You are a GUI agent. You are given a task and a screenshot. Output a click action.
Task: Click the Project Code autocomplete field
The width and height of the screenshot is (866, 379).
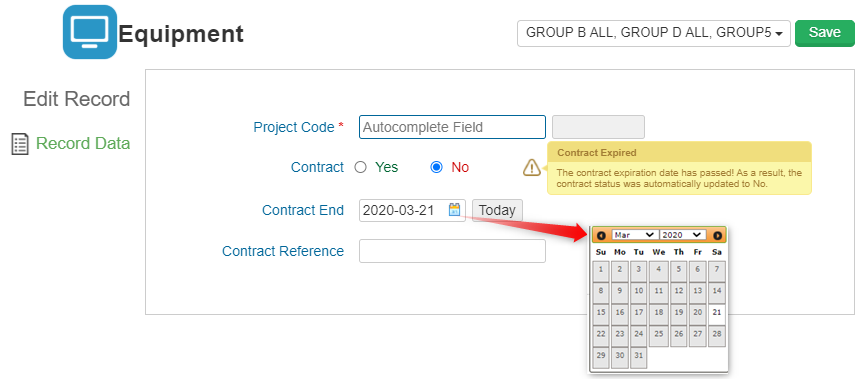452,127
